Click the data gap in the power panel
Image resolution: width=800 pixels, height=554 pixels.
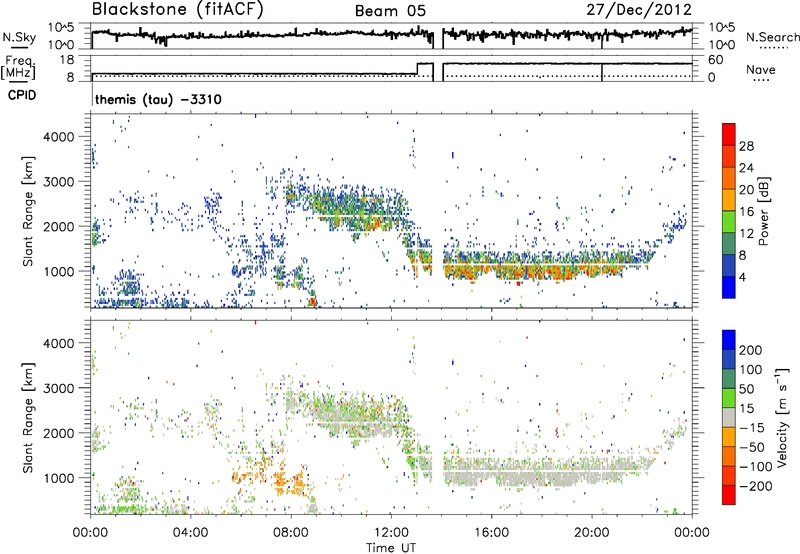[x=438, y=211]
